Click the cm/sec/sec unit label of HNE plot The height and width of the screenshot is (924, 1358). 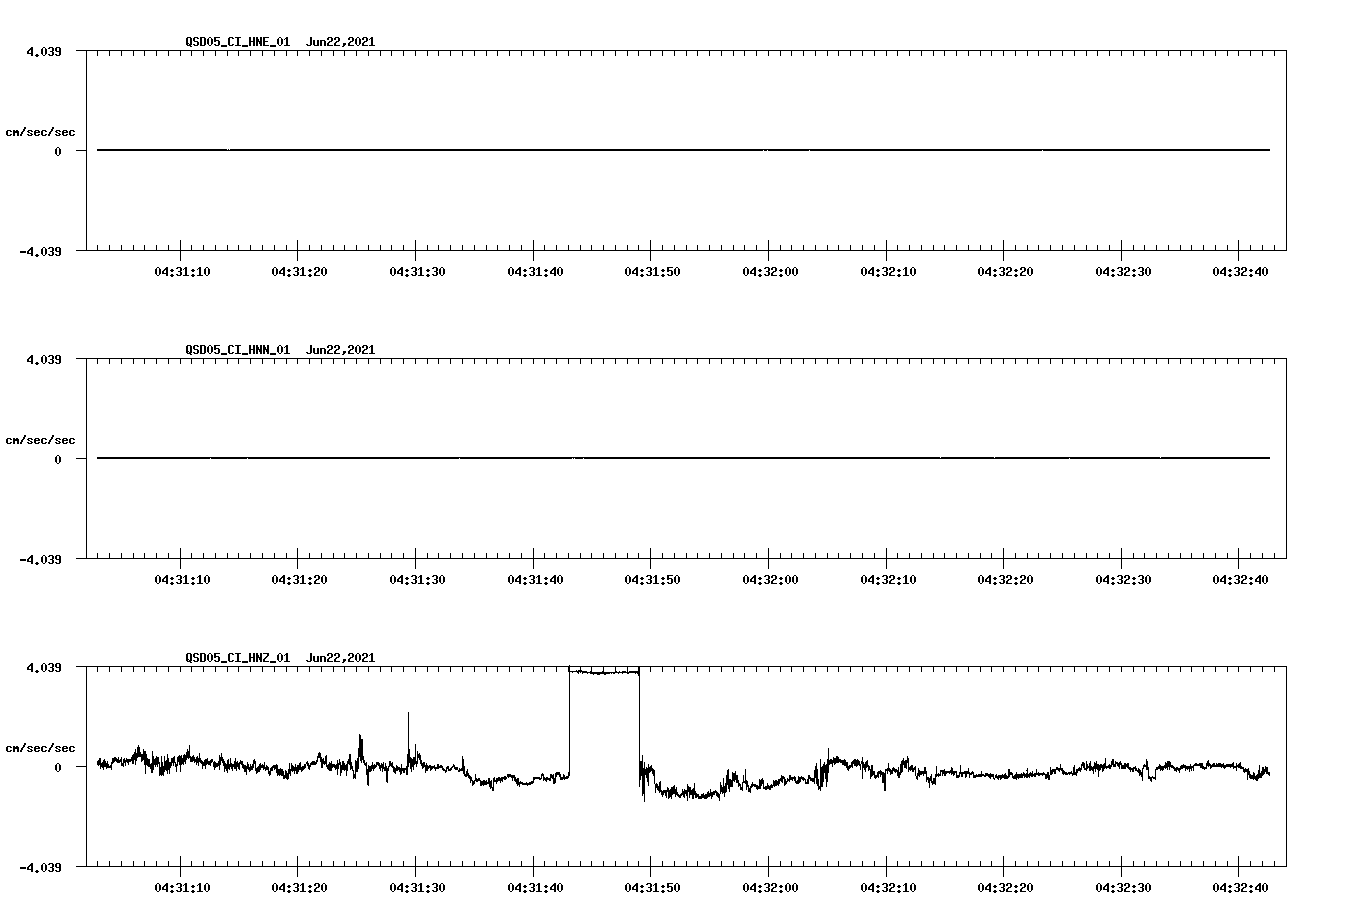click(x=40, y=132)
